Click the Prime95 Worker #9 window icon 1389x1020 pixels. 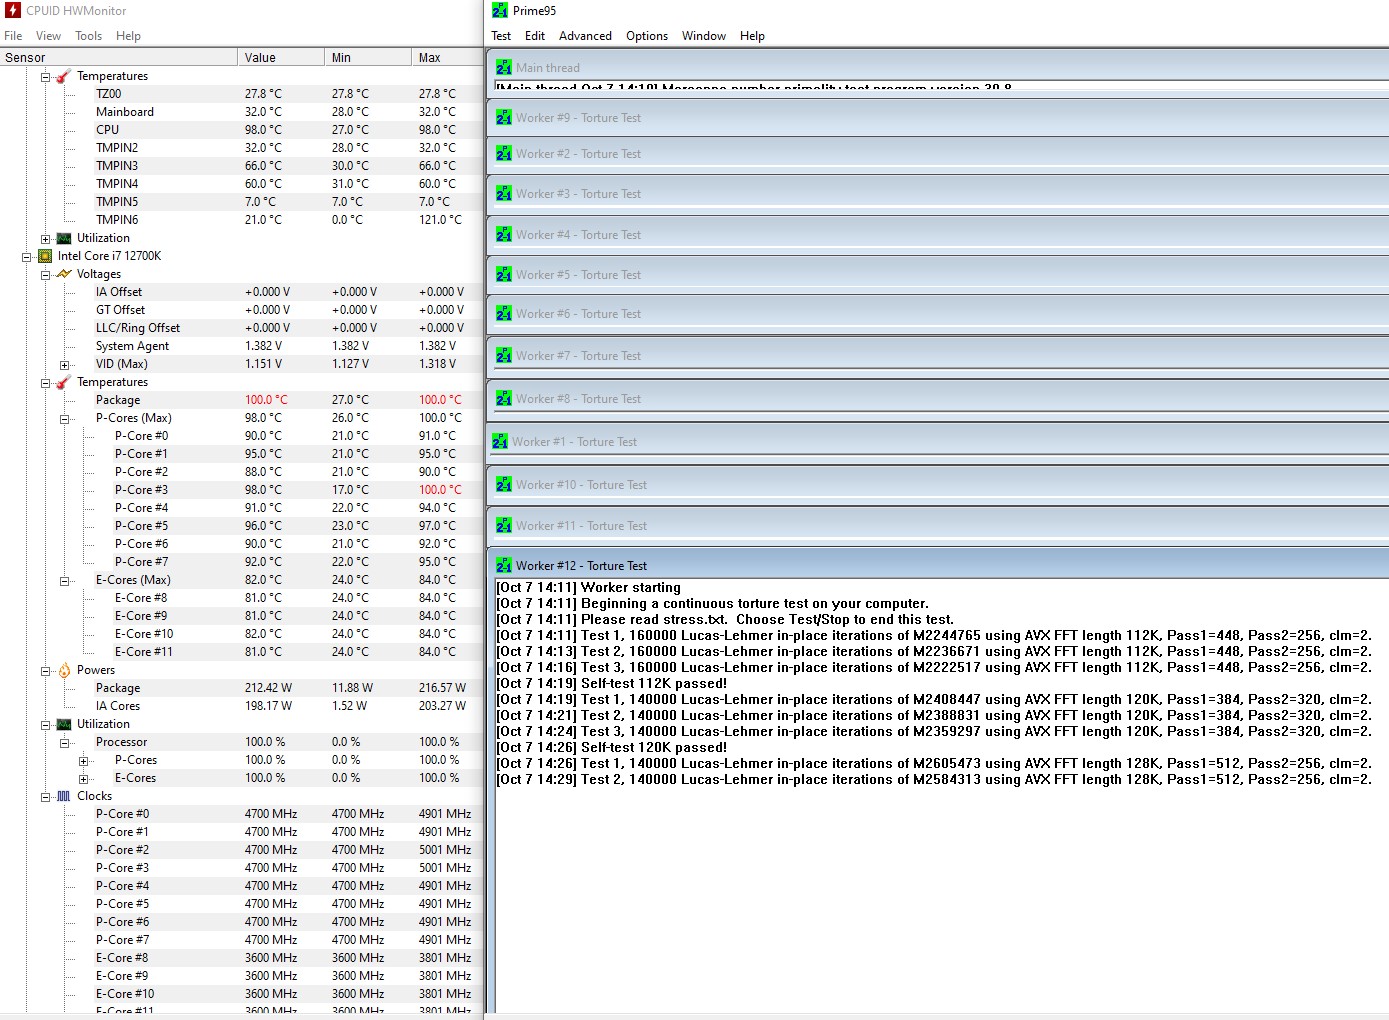[504, 118]
